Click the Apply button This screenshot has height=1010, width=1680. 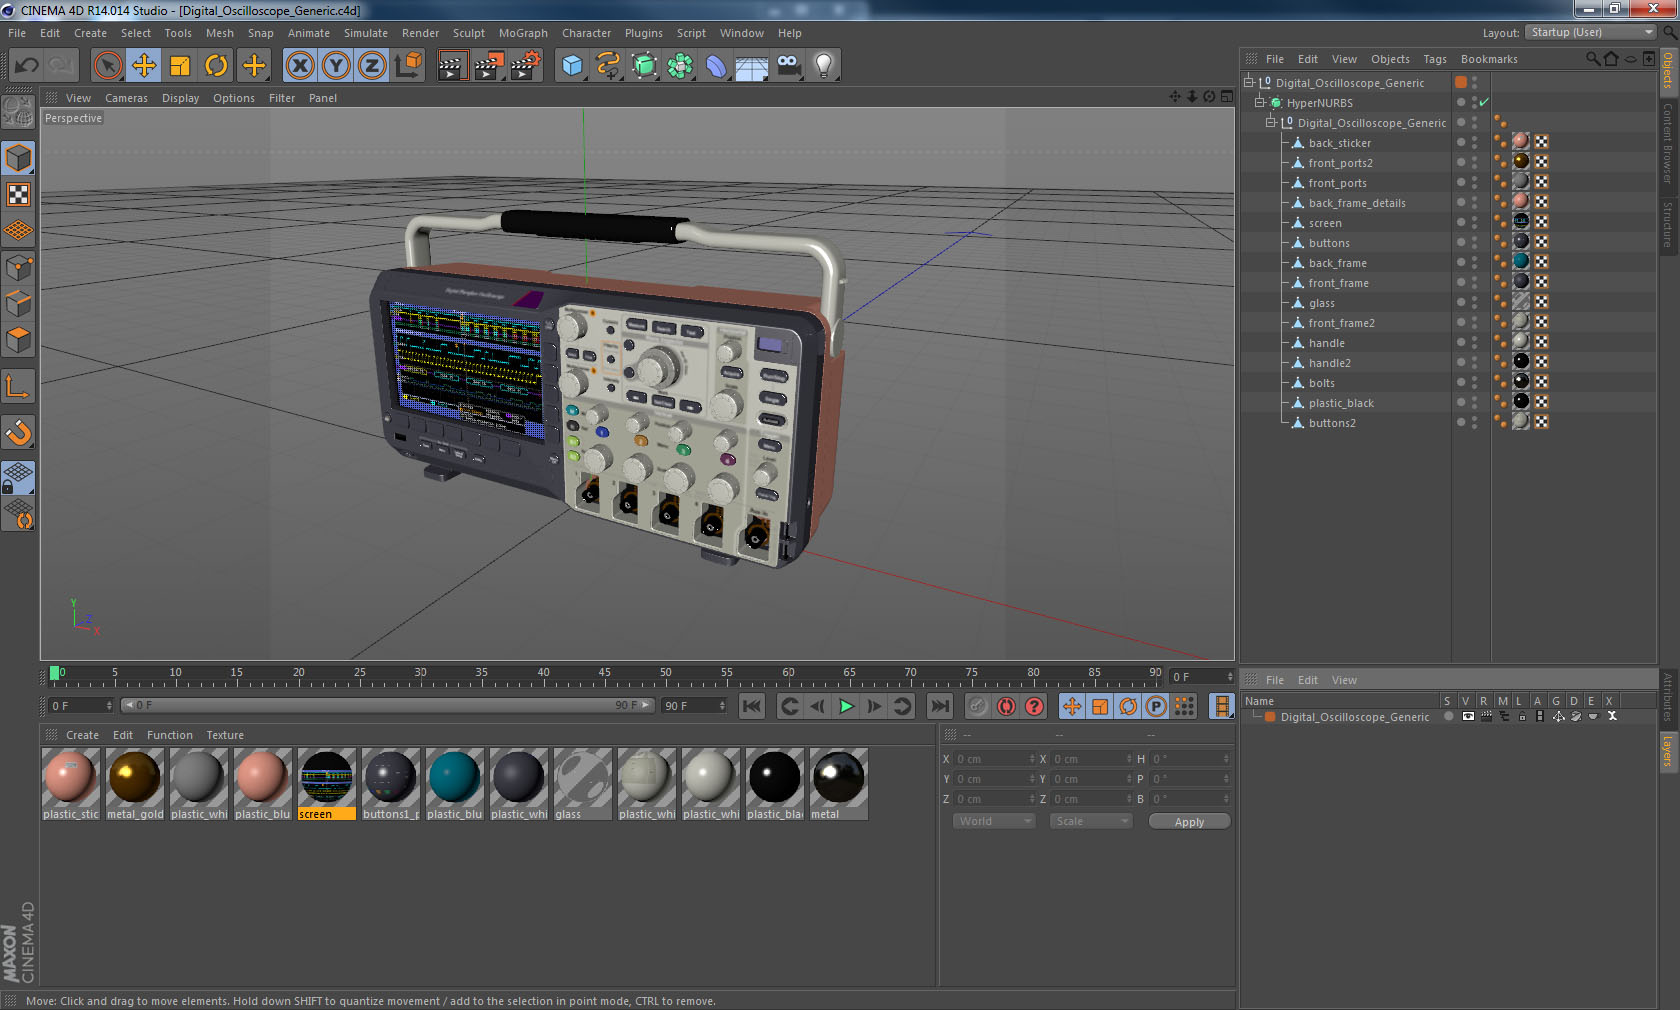click(1189, 822)
